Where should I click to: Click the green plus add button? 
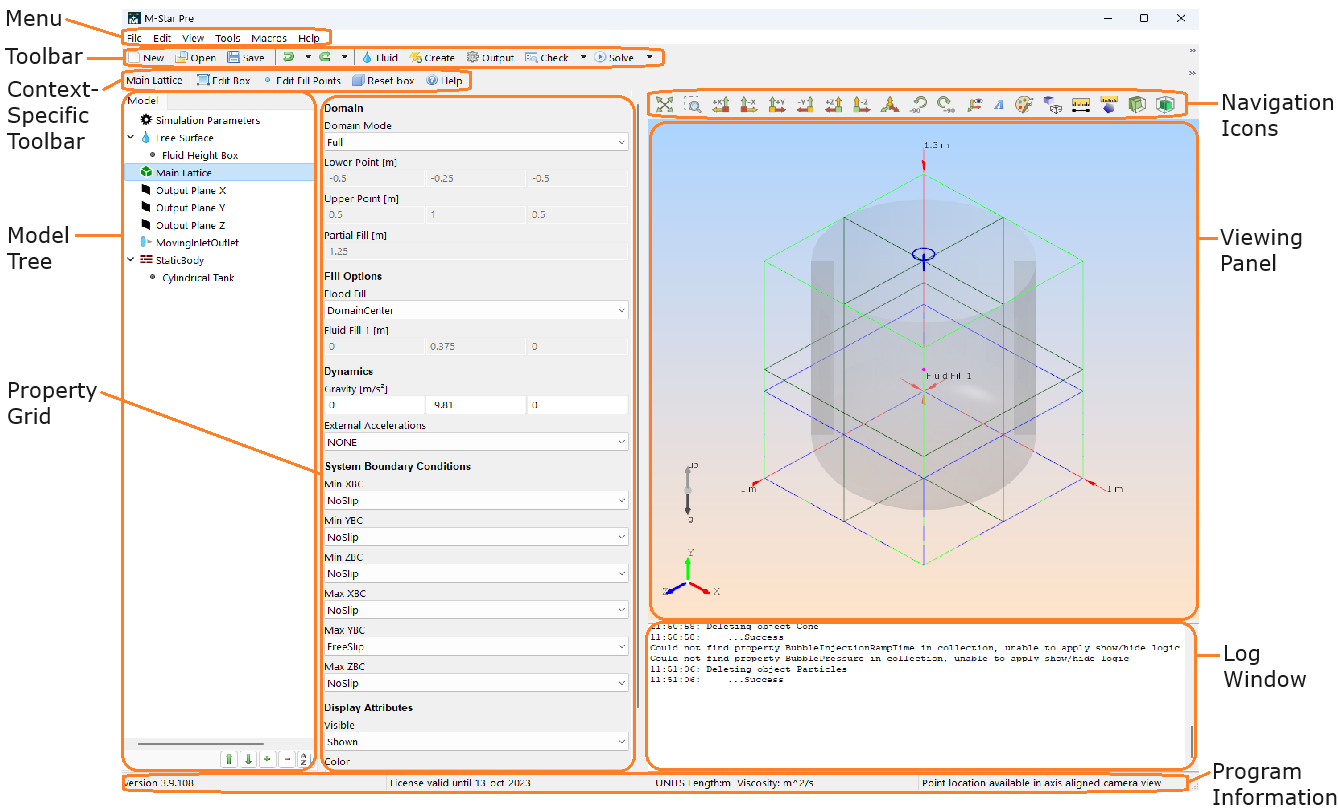pos(266,759)
